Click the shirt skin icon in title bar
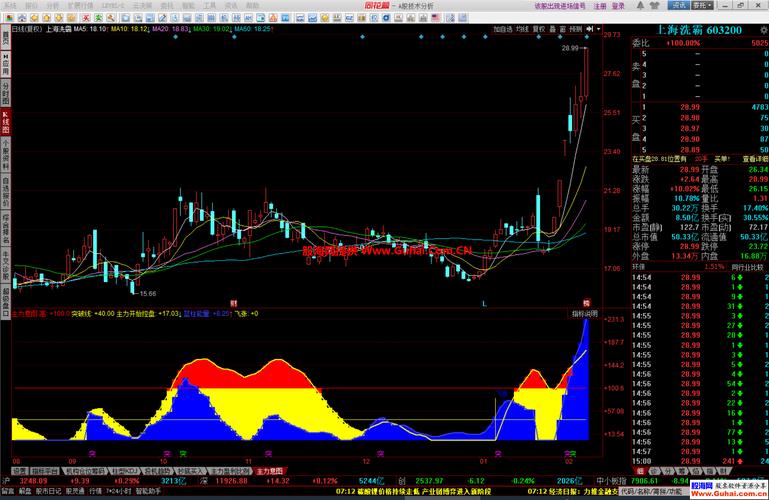Viewport: 769px width, 500px height. [654, 5]
